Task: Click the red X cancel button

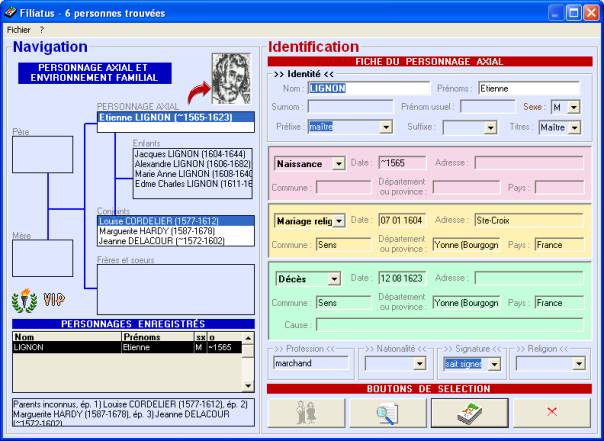Action: (551, 412)
